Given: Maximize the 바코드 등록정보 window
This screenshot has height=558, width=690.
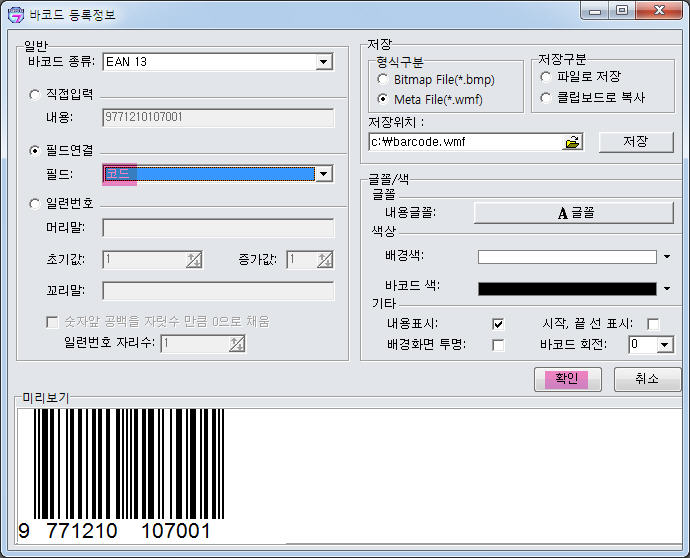Looking at the screenshot, I should point(622,11).
